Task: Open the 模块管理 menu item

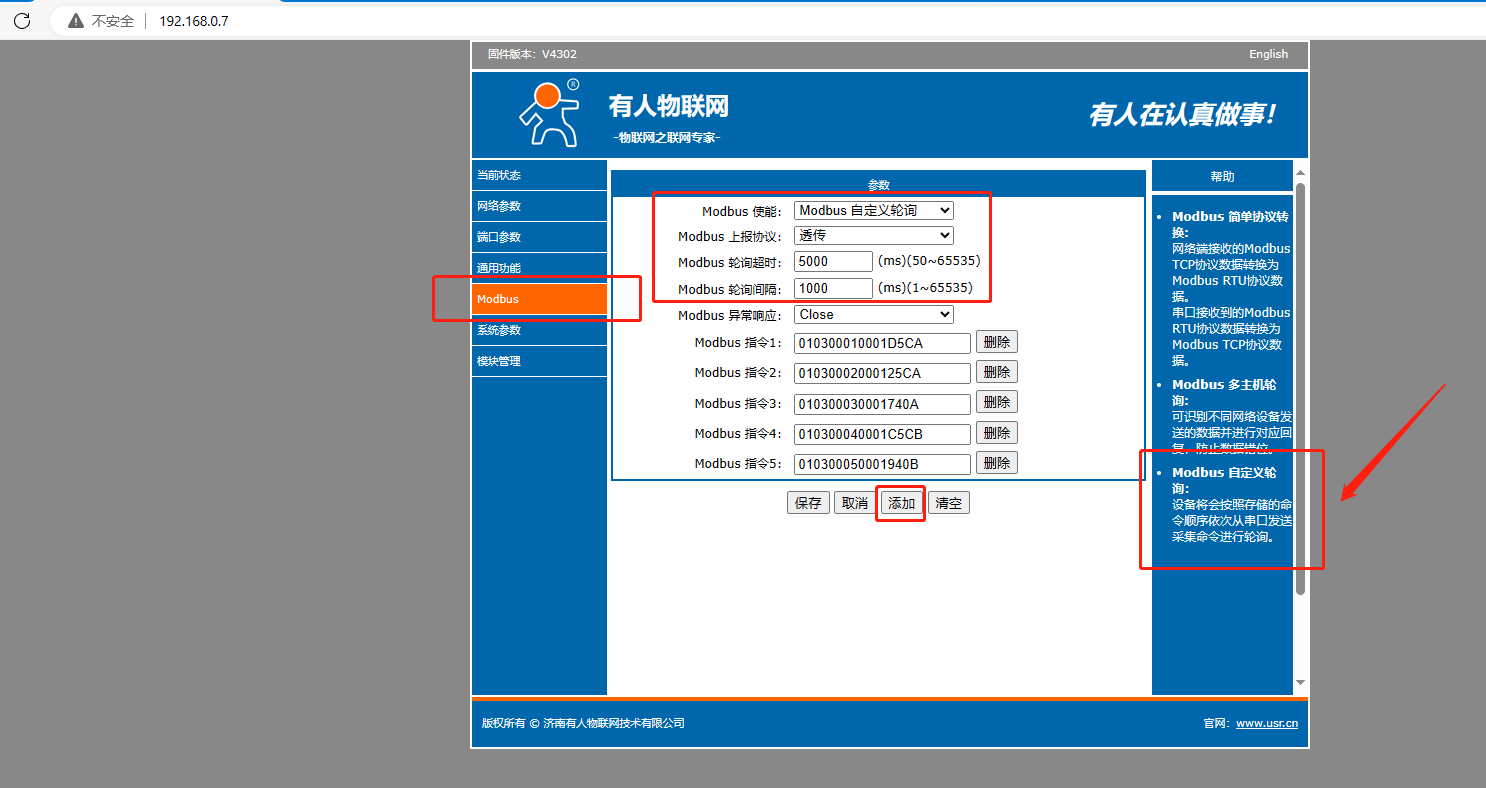Action: [539, 361]
